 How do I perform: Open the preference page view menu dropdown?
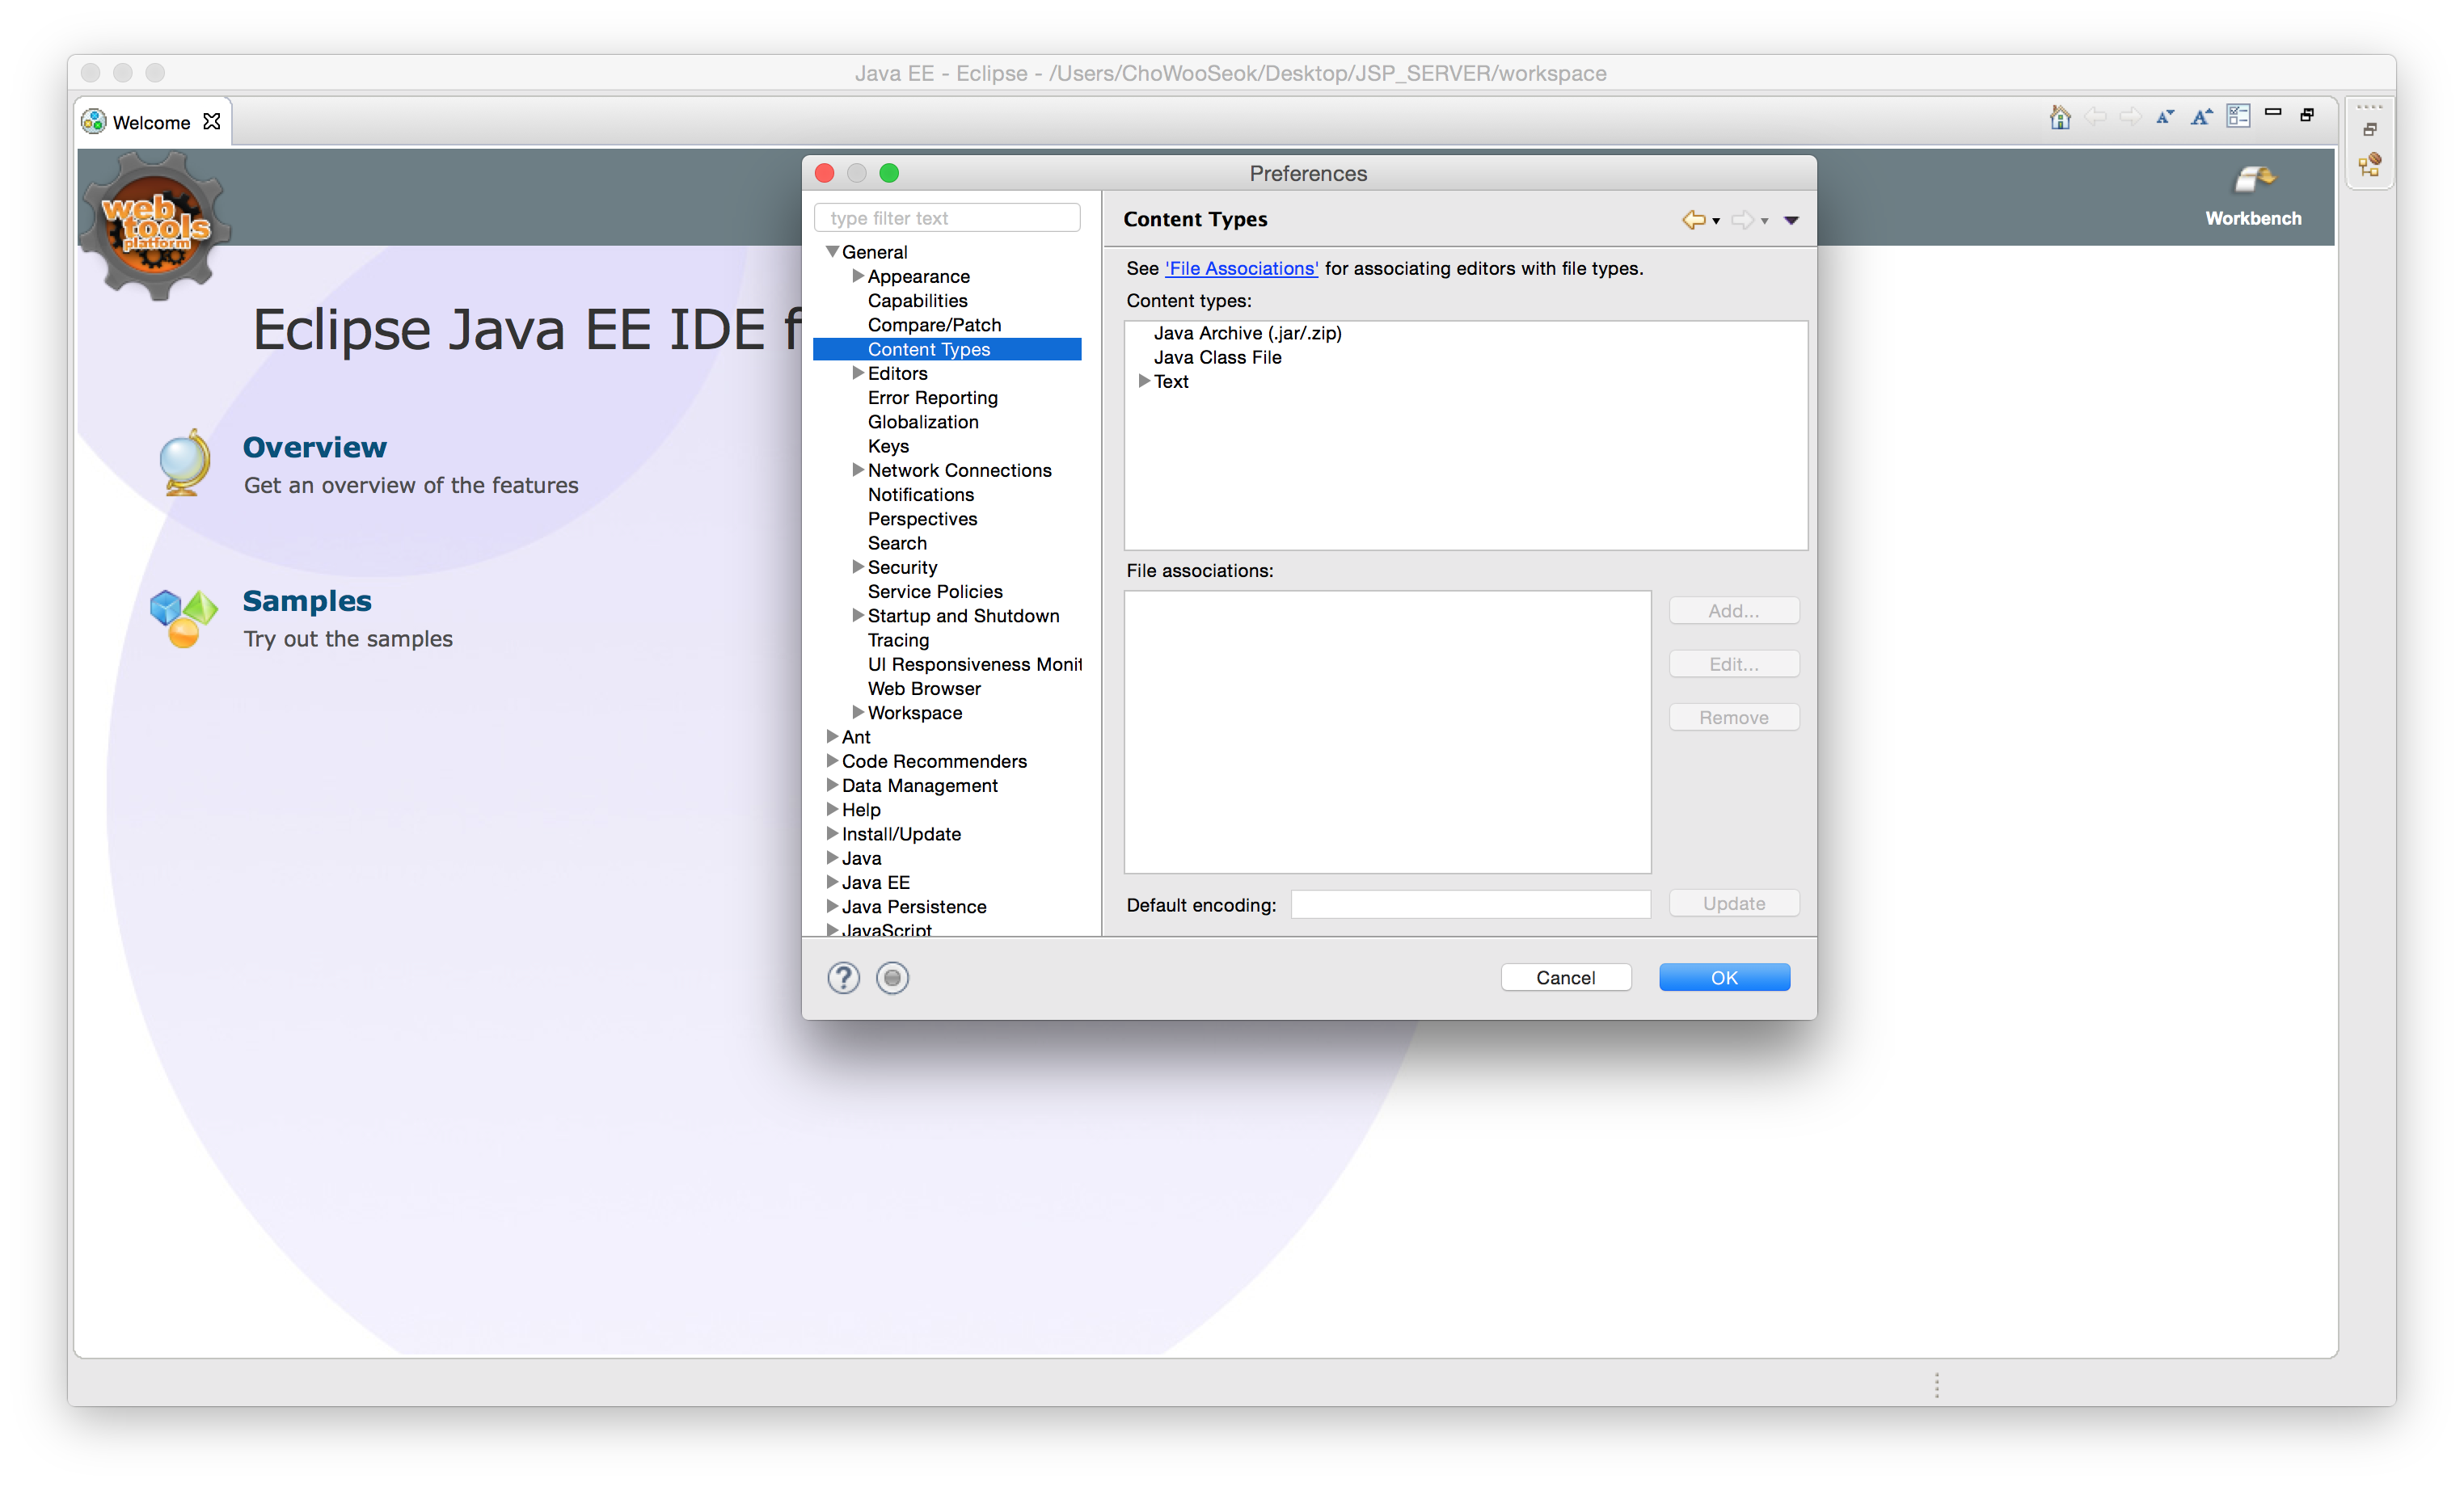tap(1791, 220)
